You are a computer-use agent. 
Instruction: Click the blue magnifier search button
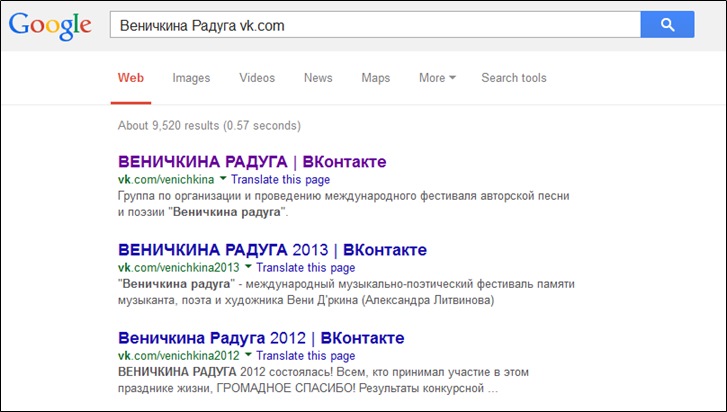(x=667, y=25)
